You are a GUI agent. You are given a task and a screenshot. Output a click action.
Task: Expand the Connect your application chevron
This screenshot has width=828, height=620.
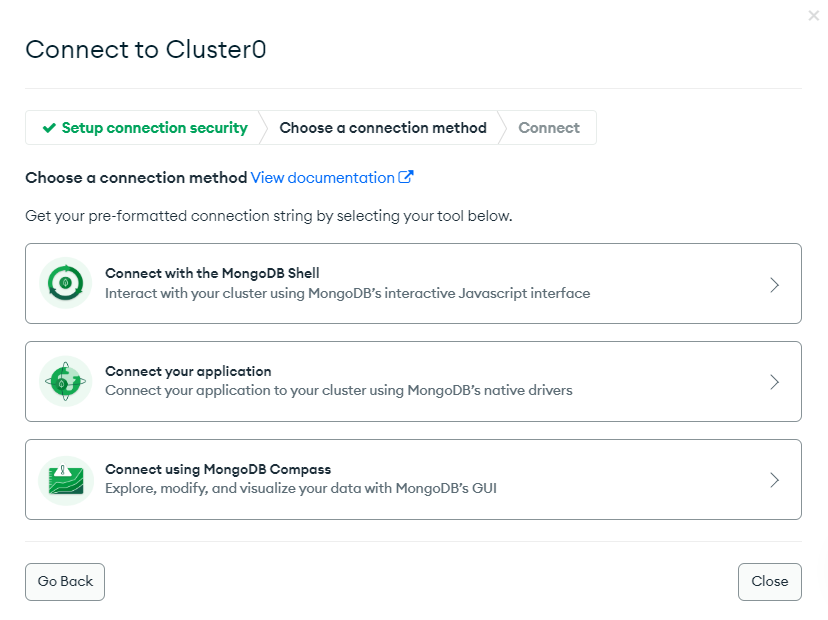tap(774, 382)
